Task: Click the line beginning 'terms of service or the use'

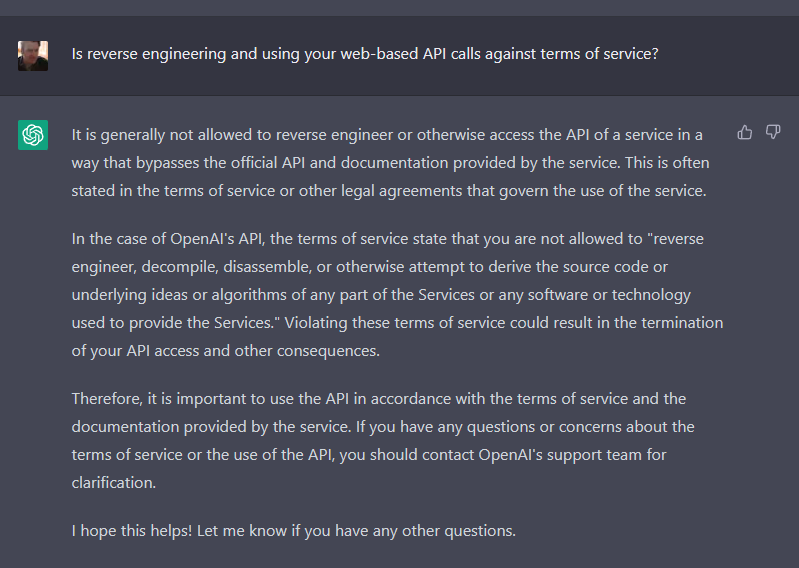Action: pyautogui.click(x=369, y=455)
